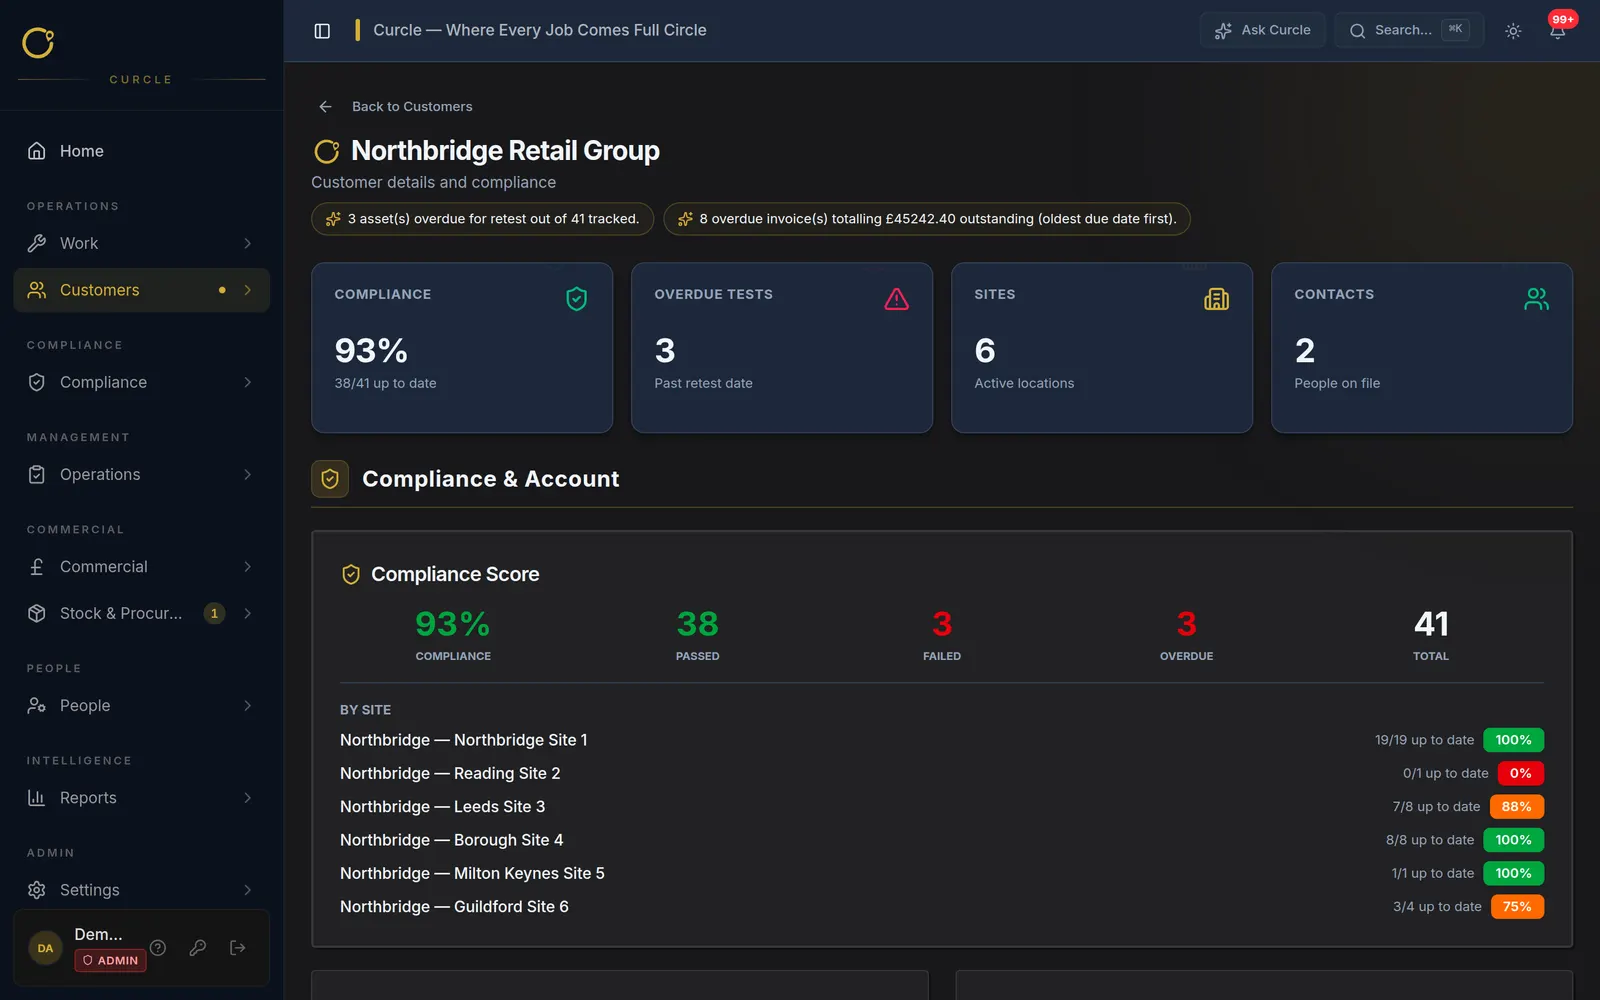Expand the Reports menu chevron
The image size is (1600, 1000).
(247, 797)
